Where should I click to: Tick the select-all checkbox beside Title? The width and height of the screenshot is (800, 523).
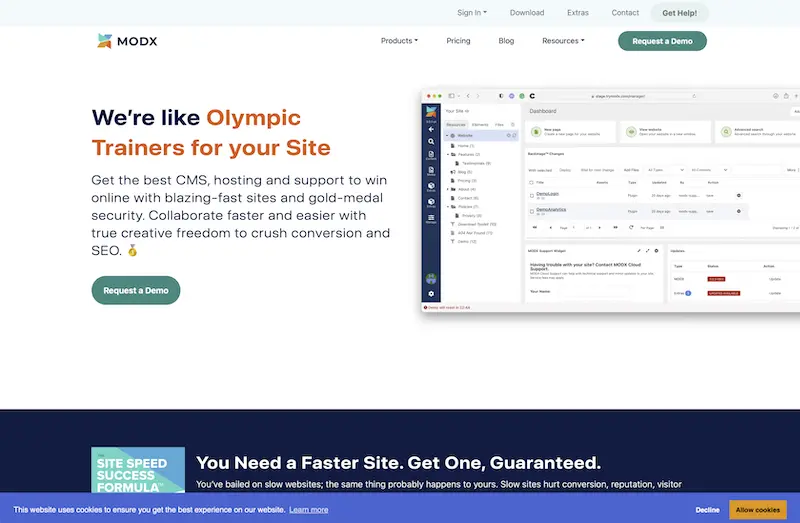click(x=532, y=182)
